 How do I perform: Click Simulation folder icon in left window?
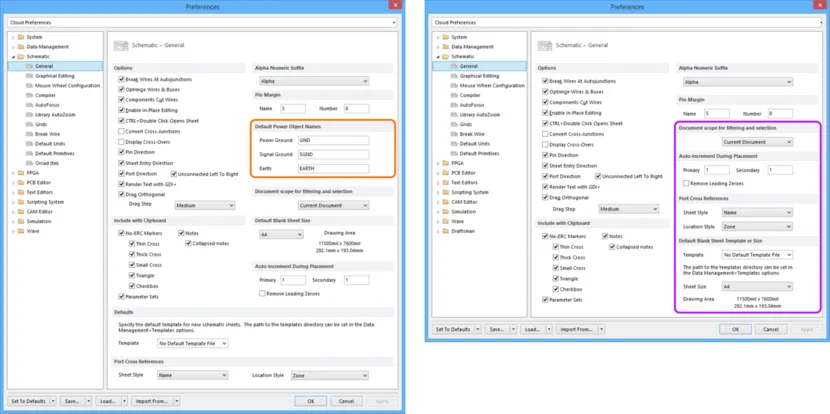[21, 221]
